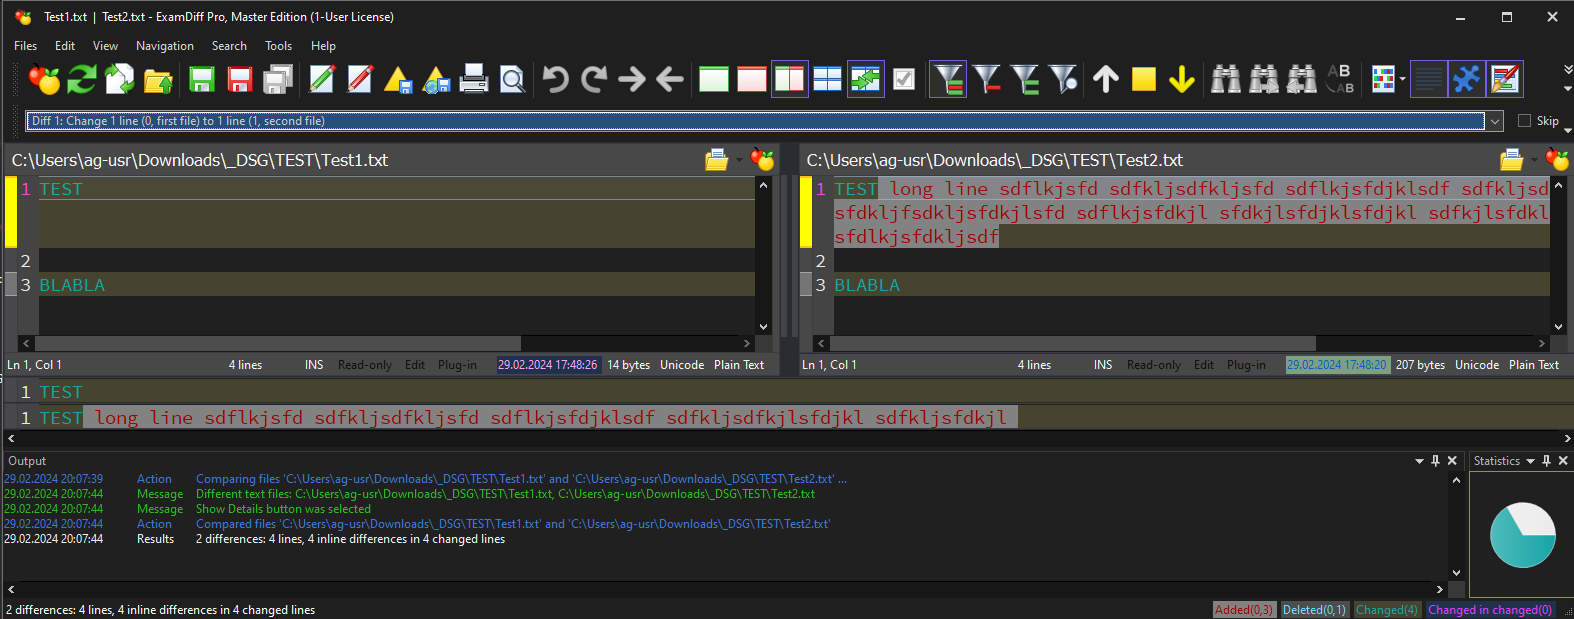The width and height of the screenshot is (1574, 619).
Task: Click the Undo toolbar icon
Action: point(556,79)
